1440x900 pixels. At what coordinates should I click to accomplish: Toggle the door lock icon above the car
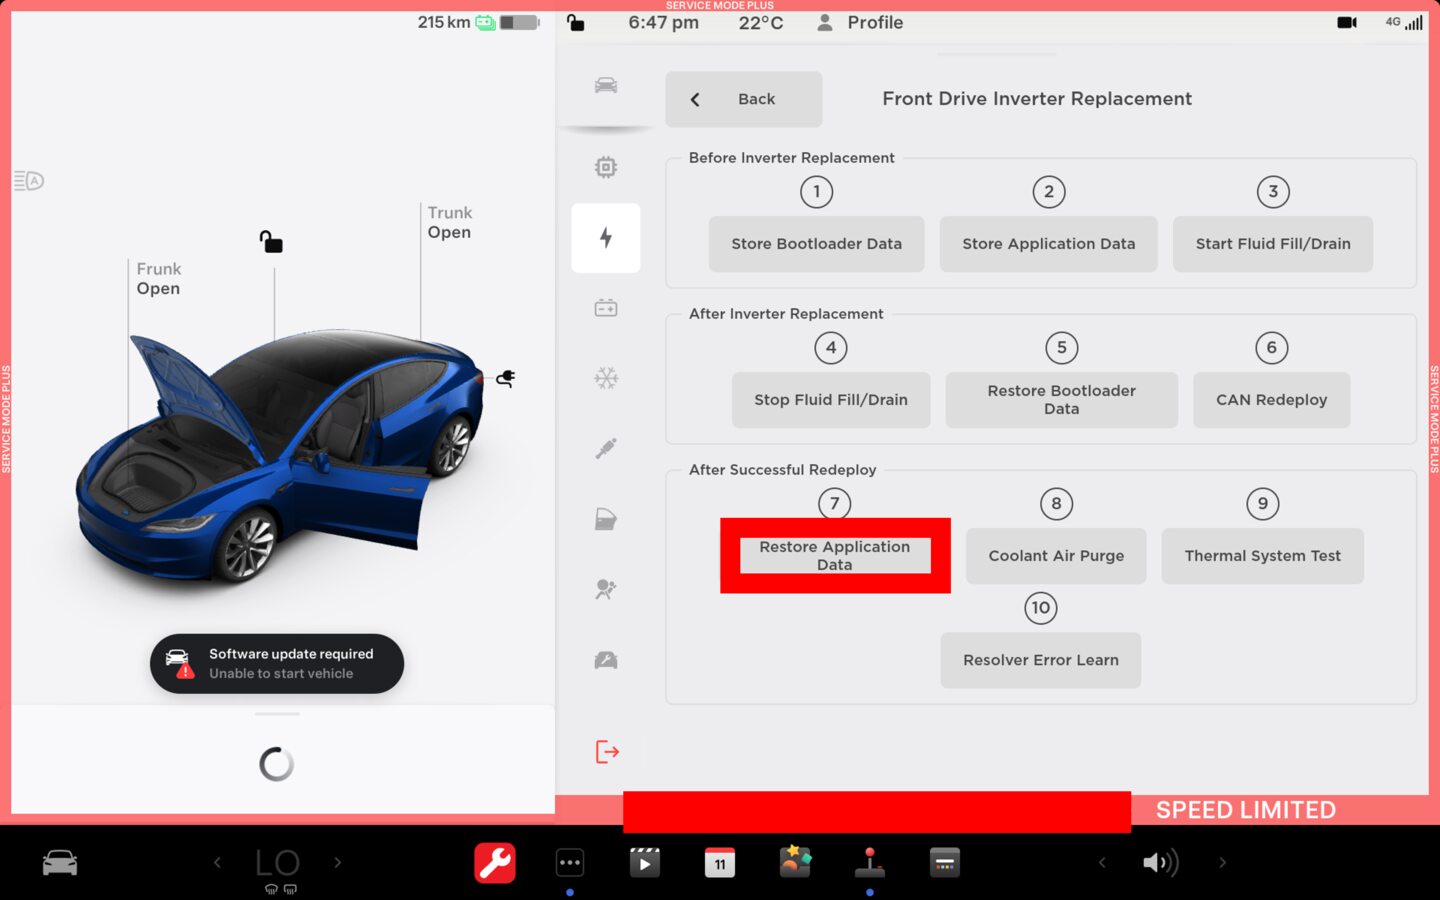(271, 242)
